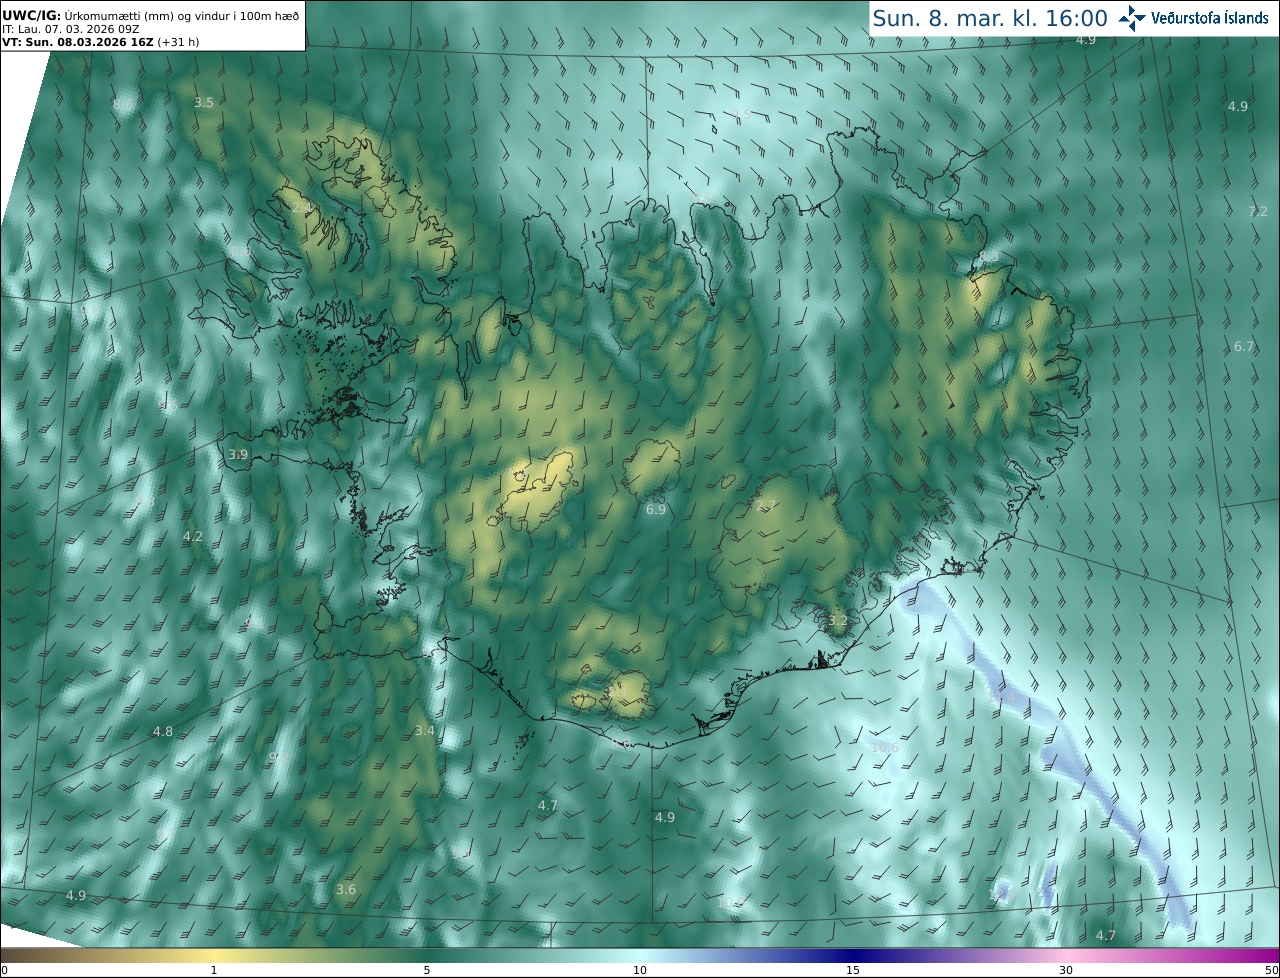Click the 3.2 value near the south-east coast

838,621
